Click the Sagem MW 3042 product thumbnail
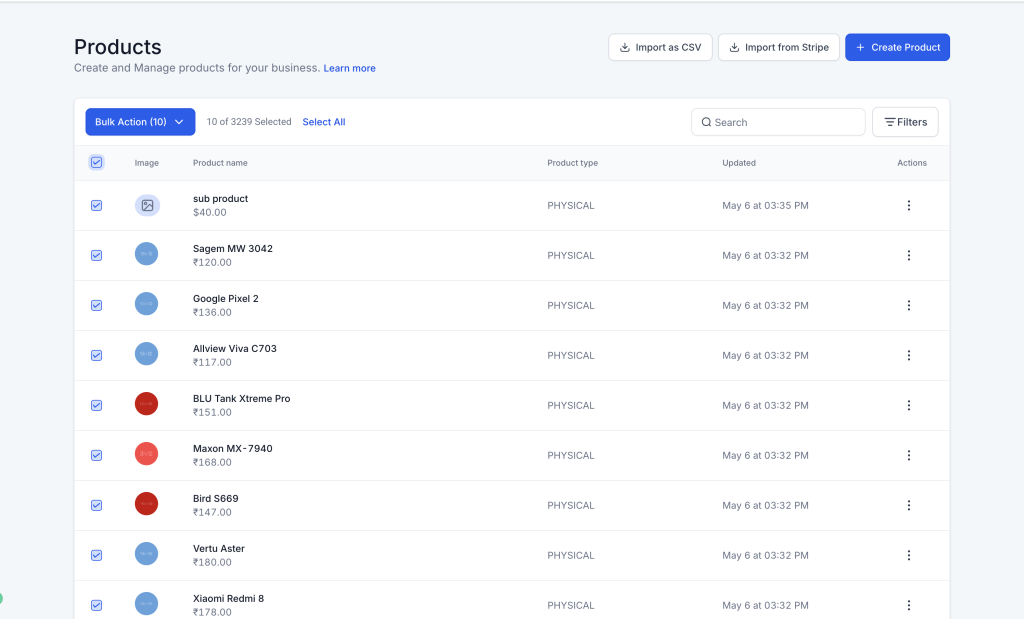Screen dimensions: 1024x619 [146, 254]
